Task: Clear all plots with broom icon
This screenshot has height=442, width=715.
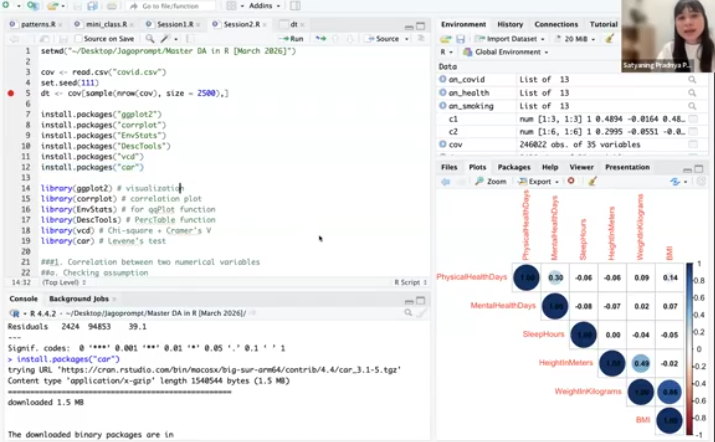Action: [592, 181]
